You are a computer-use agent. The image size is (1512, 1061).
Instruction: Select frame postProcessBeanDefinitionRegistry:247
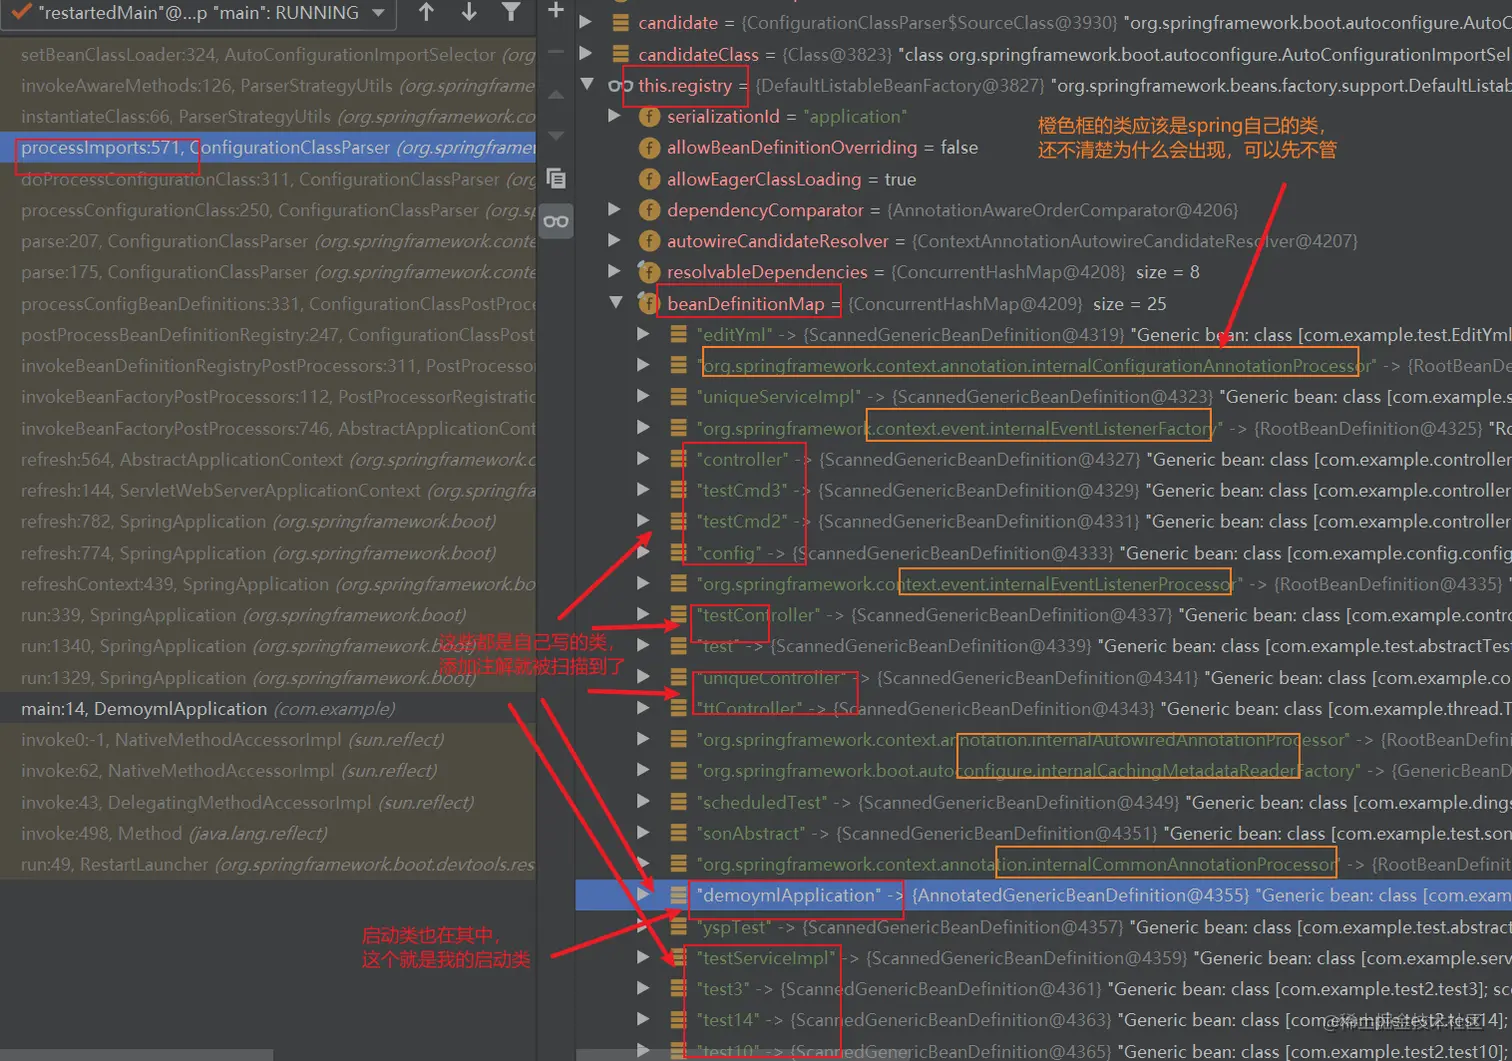pos(268,335)
